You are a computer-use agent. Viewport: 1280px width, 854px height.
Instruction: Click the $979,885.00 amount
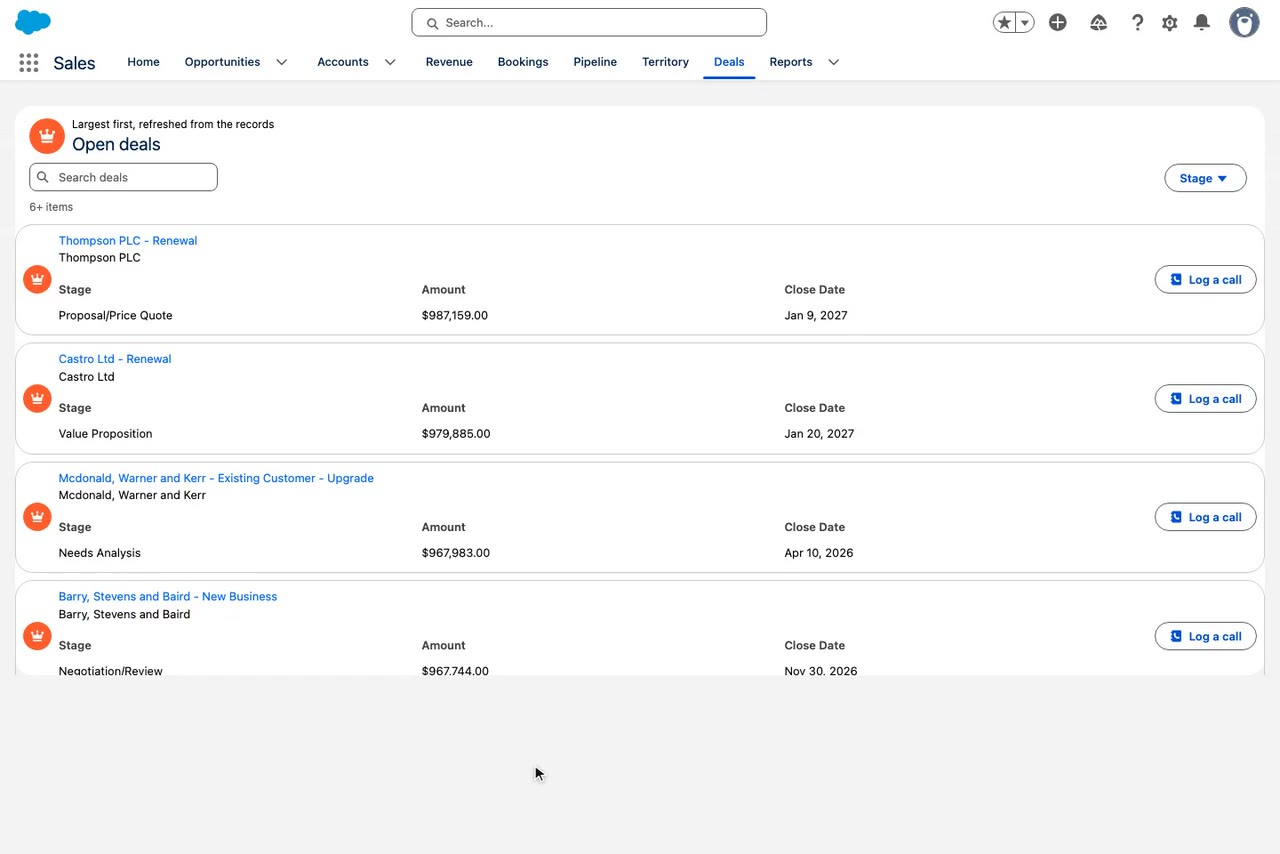456,434
